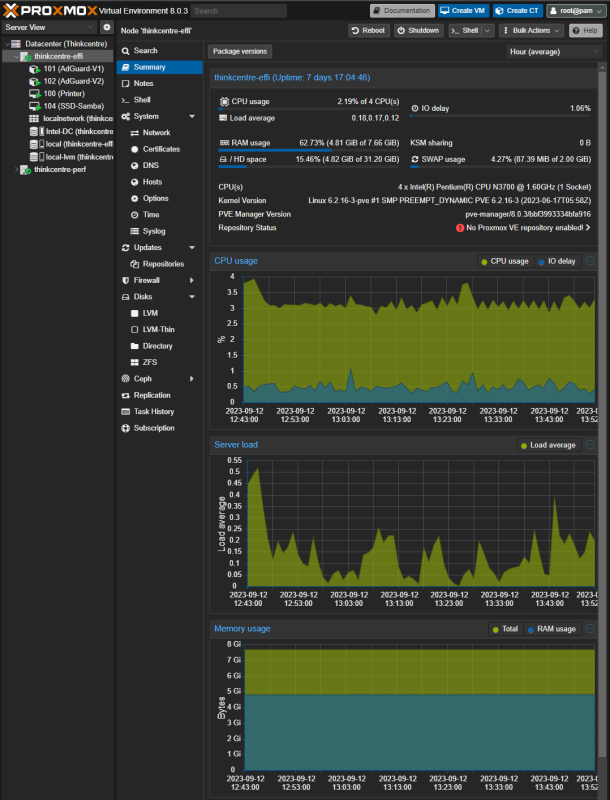The height and width of the screenshot is (800, 610).
Task: Select the Intel-DC storage entry
Action: coord(71,131)
